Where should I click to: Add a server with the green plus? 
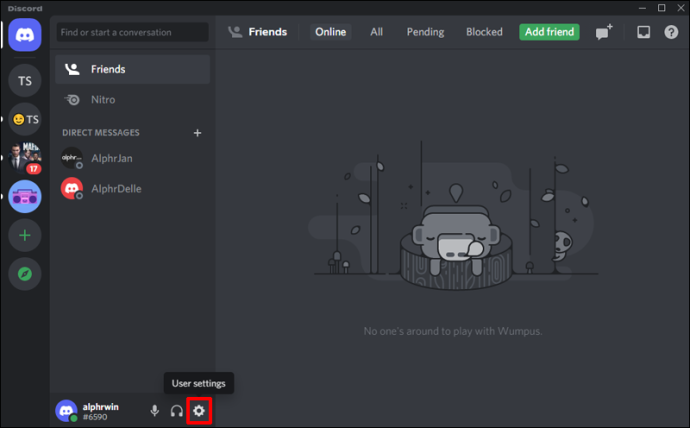pos(25,235)
